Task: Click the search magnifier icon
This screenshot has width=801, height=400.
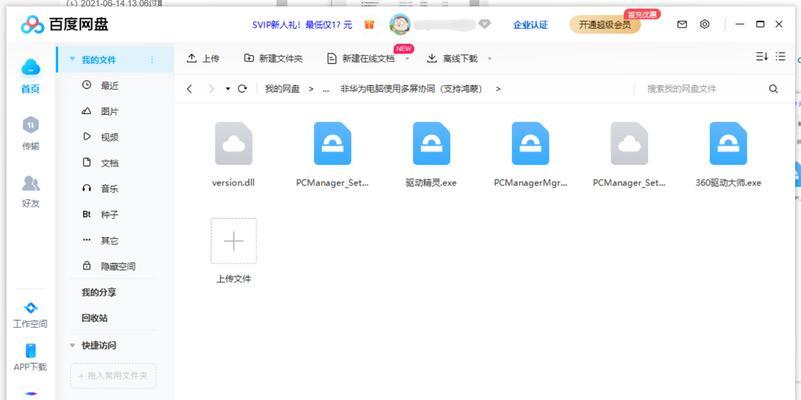Action: click(773, 89)
